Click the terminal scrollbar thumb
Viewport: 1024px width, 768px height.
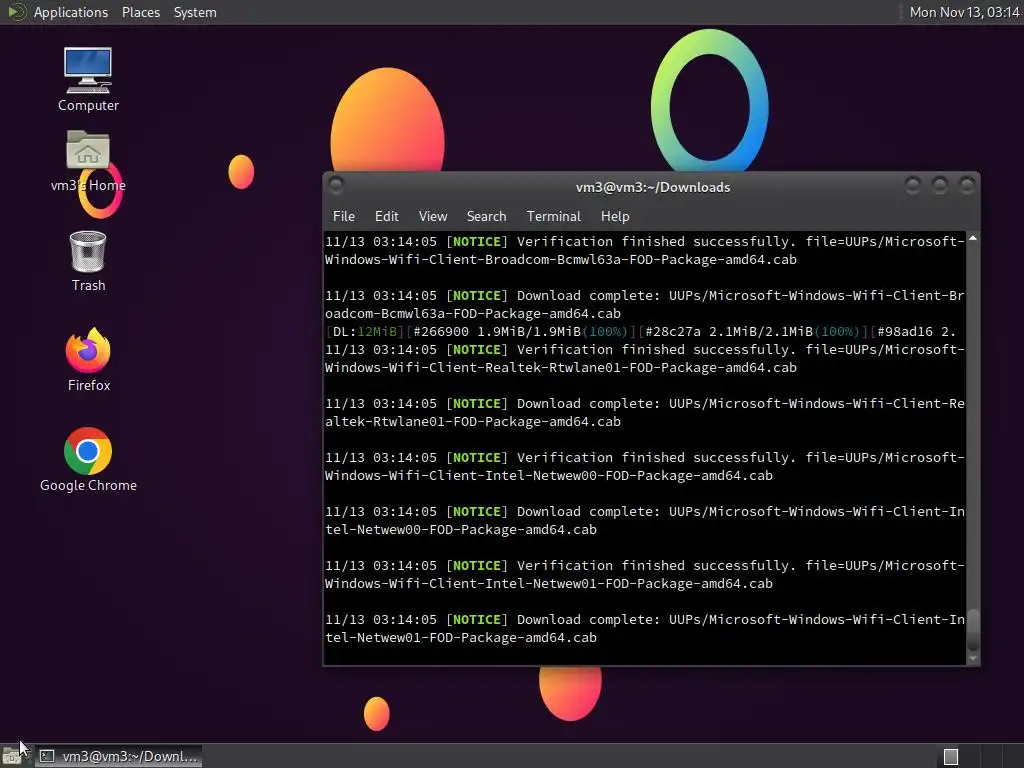coord(973,630)
